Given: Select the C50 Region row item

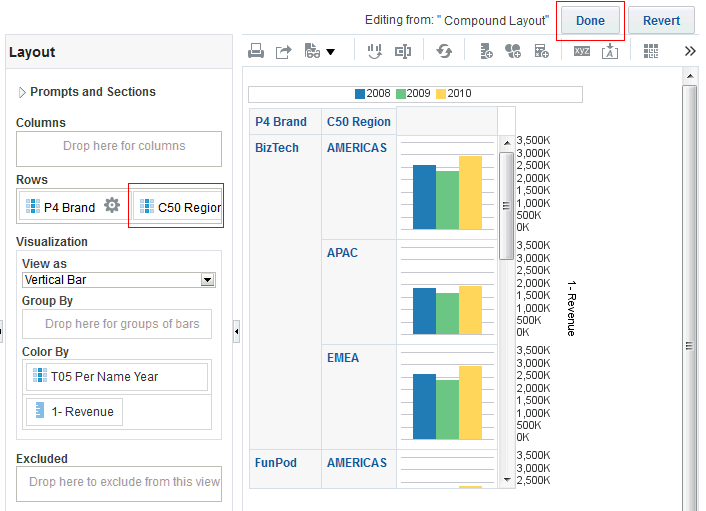Looking at the screenshot, I should (x=180, y=207).
